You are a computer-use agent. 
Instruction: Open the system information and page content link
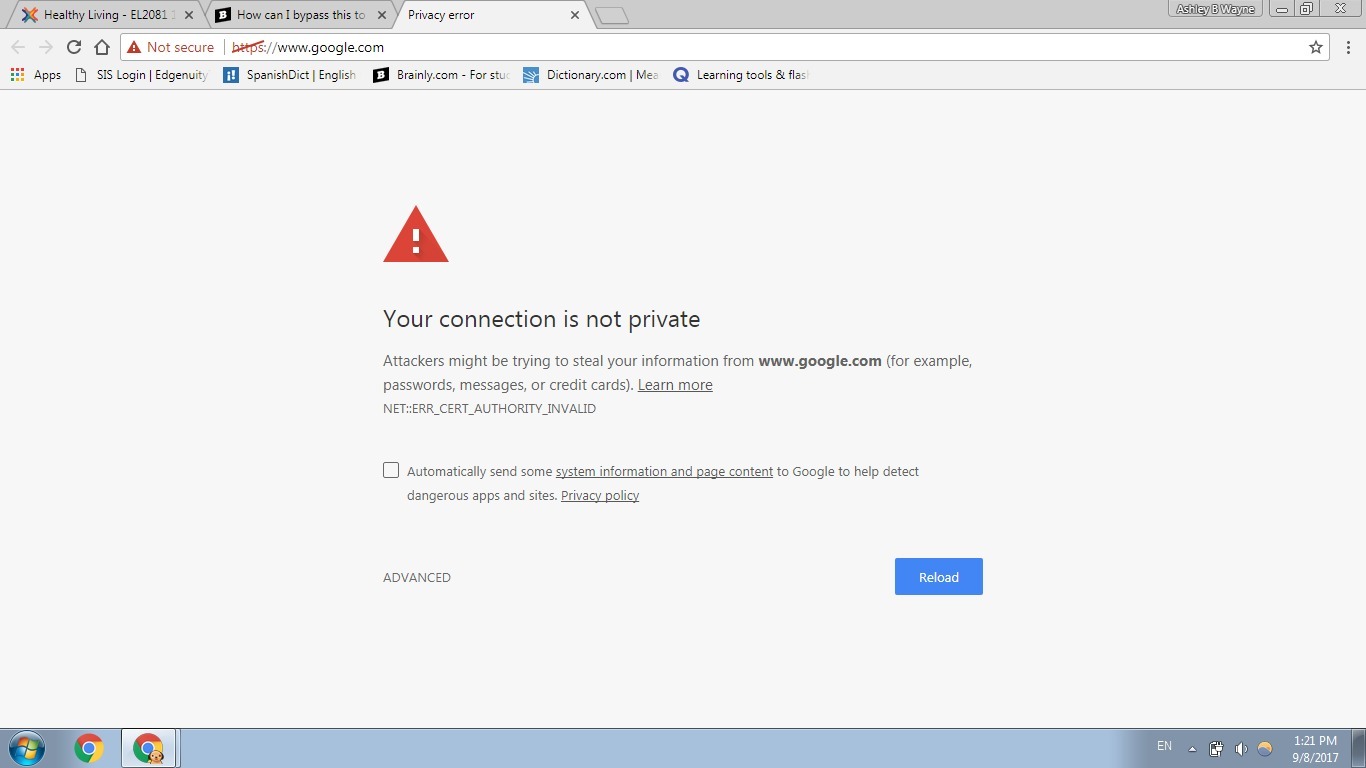[x=664, y=471]
